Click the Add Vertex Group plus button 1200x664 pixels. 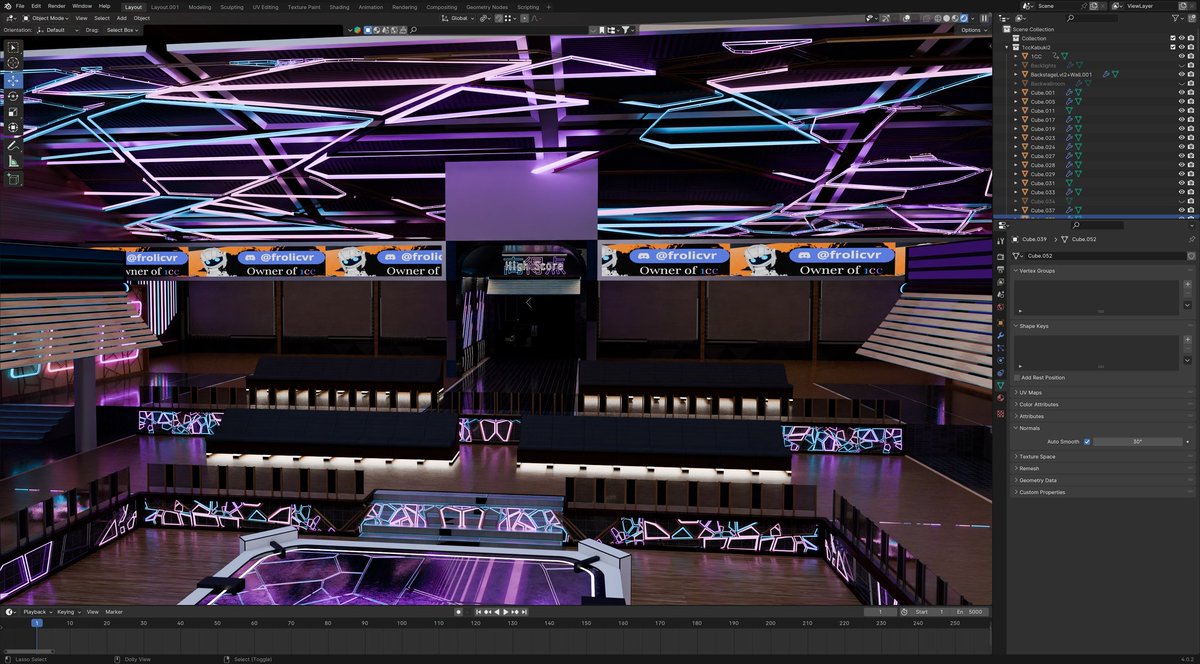1187,284
